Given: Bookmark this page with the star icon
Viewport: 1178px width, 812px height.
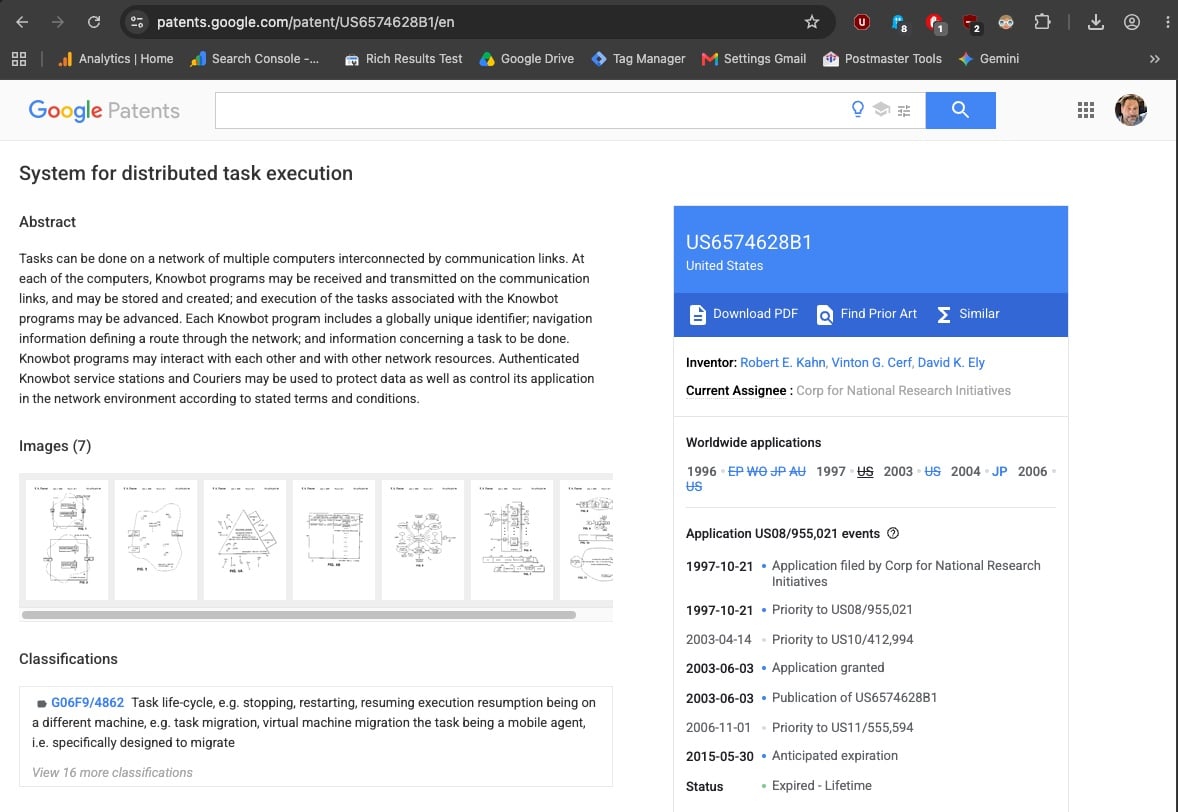Looking at the screenshot, I should 812,22.
